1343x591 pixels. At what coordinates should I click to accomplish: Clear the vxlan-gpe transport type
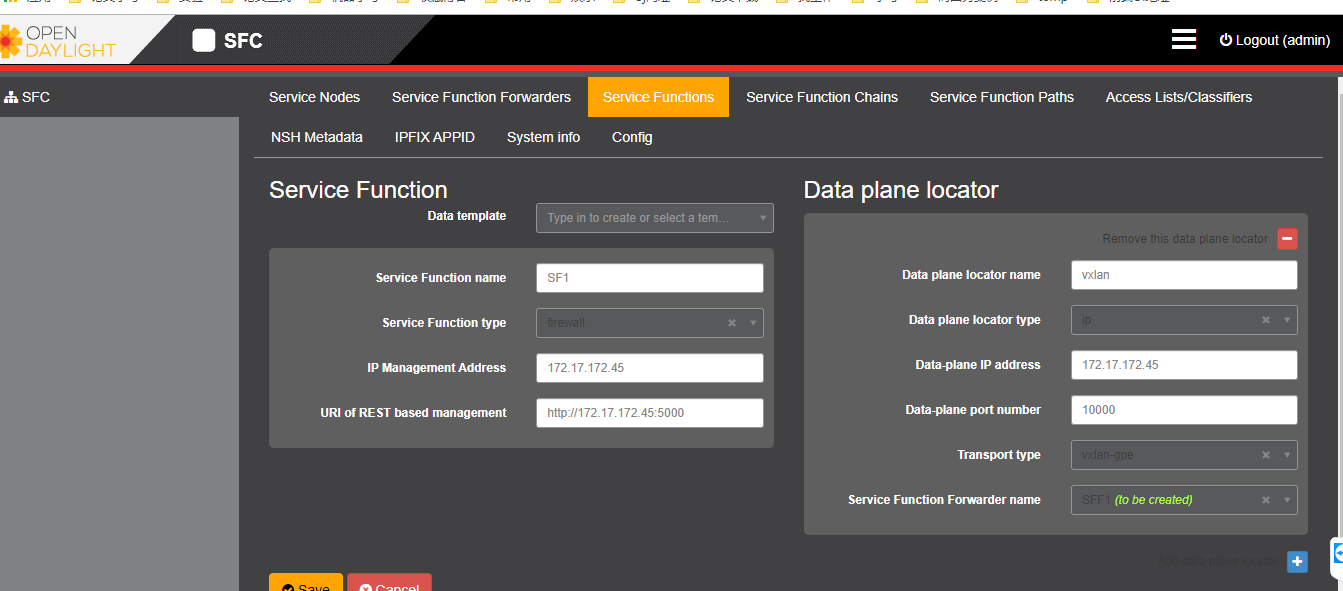(x=1266, y=455)
